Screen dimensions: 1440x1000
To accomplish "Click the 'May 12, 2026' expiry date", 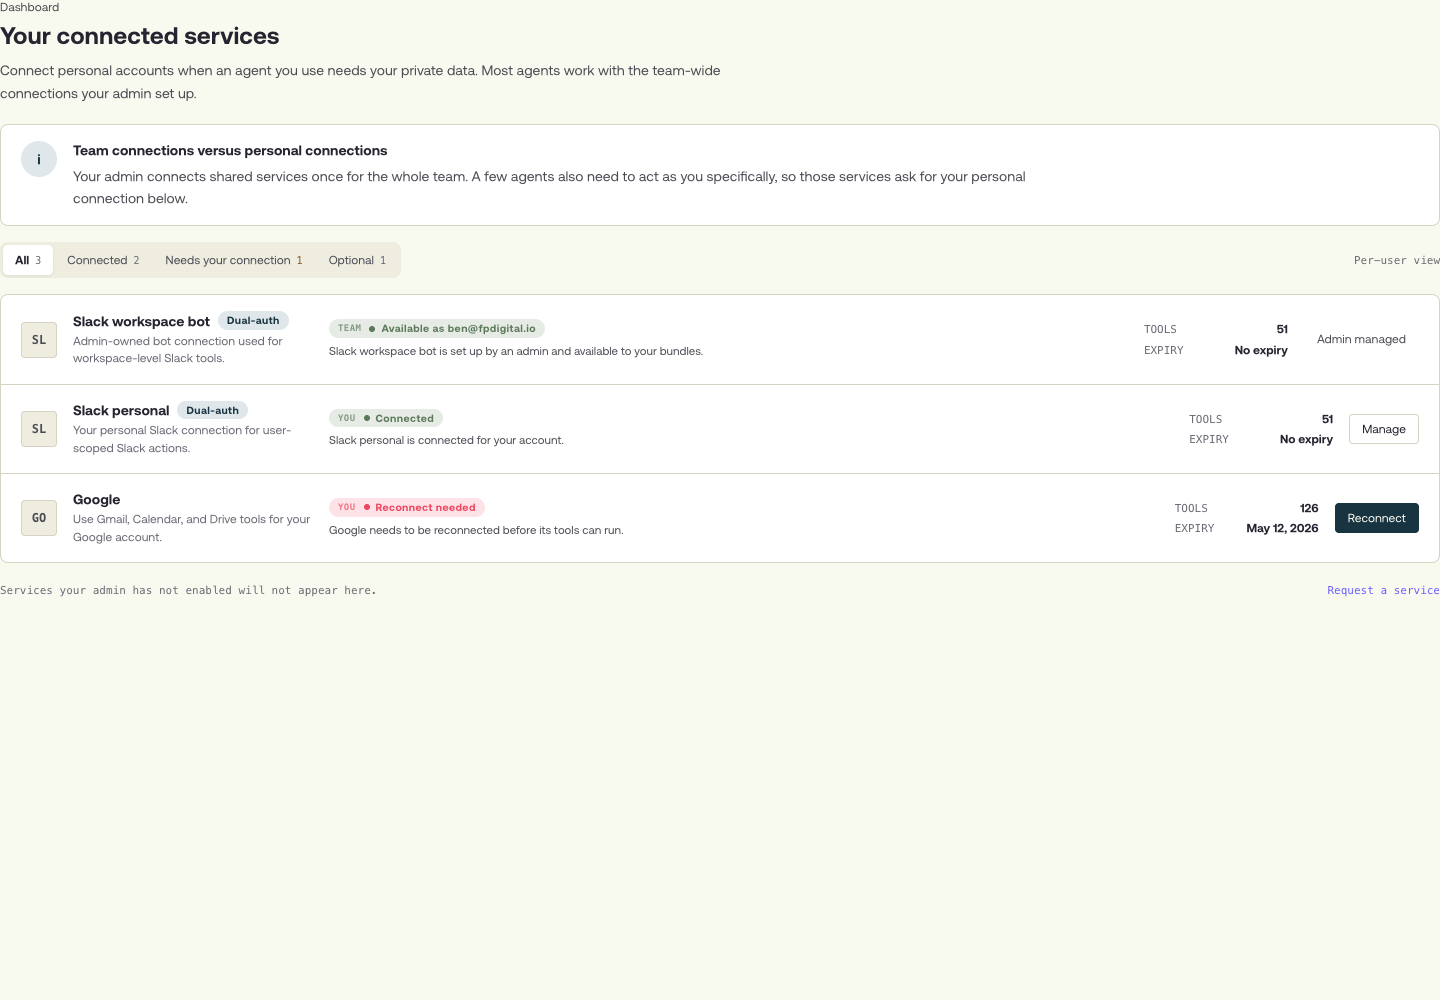I will (1282, 528).
